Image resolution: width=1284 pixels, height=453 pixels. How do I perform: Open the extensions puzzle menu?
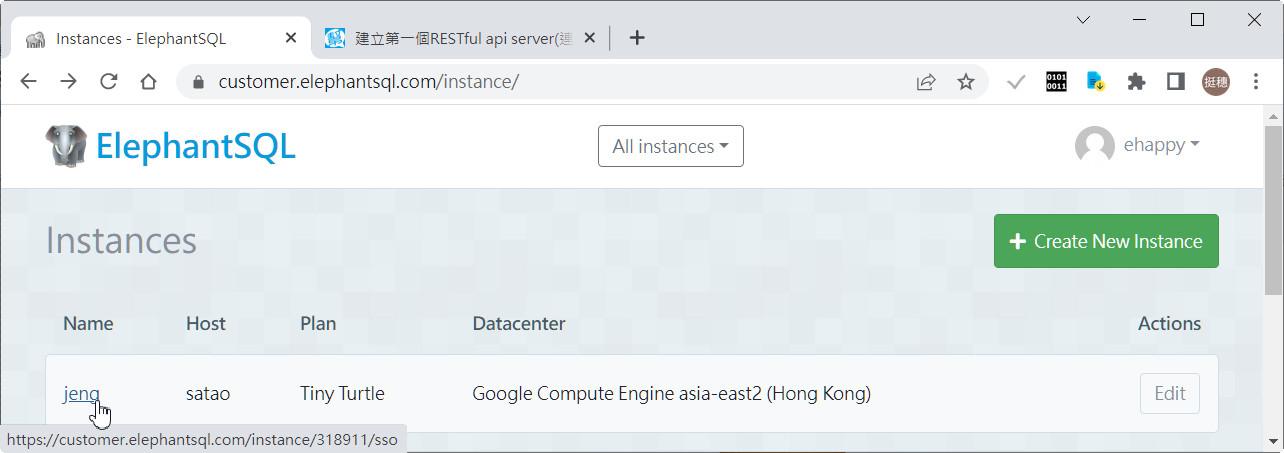pos(1136,82)
